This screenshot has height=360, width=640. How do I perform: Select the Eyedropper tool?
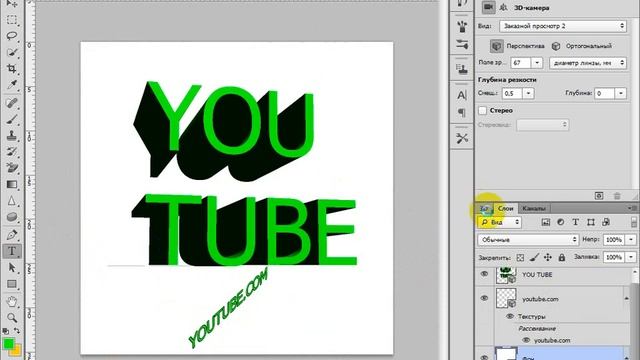click(x=12, y=85)
